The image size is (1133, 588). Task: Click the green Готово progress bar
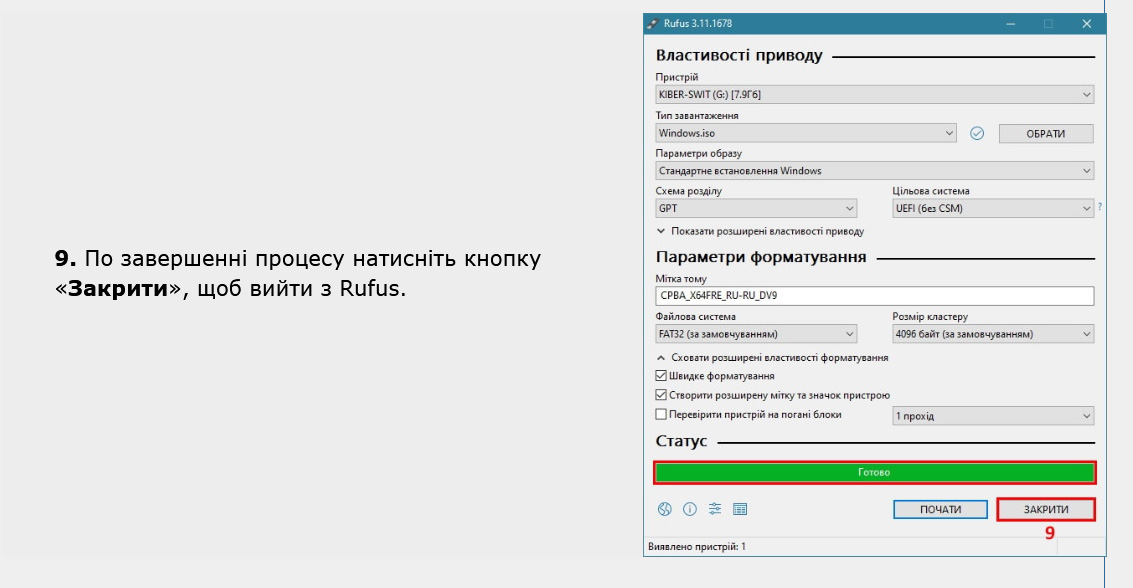pos(874,472)
